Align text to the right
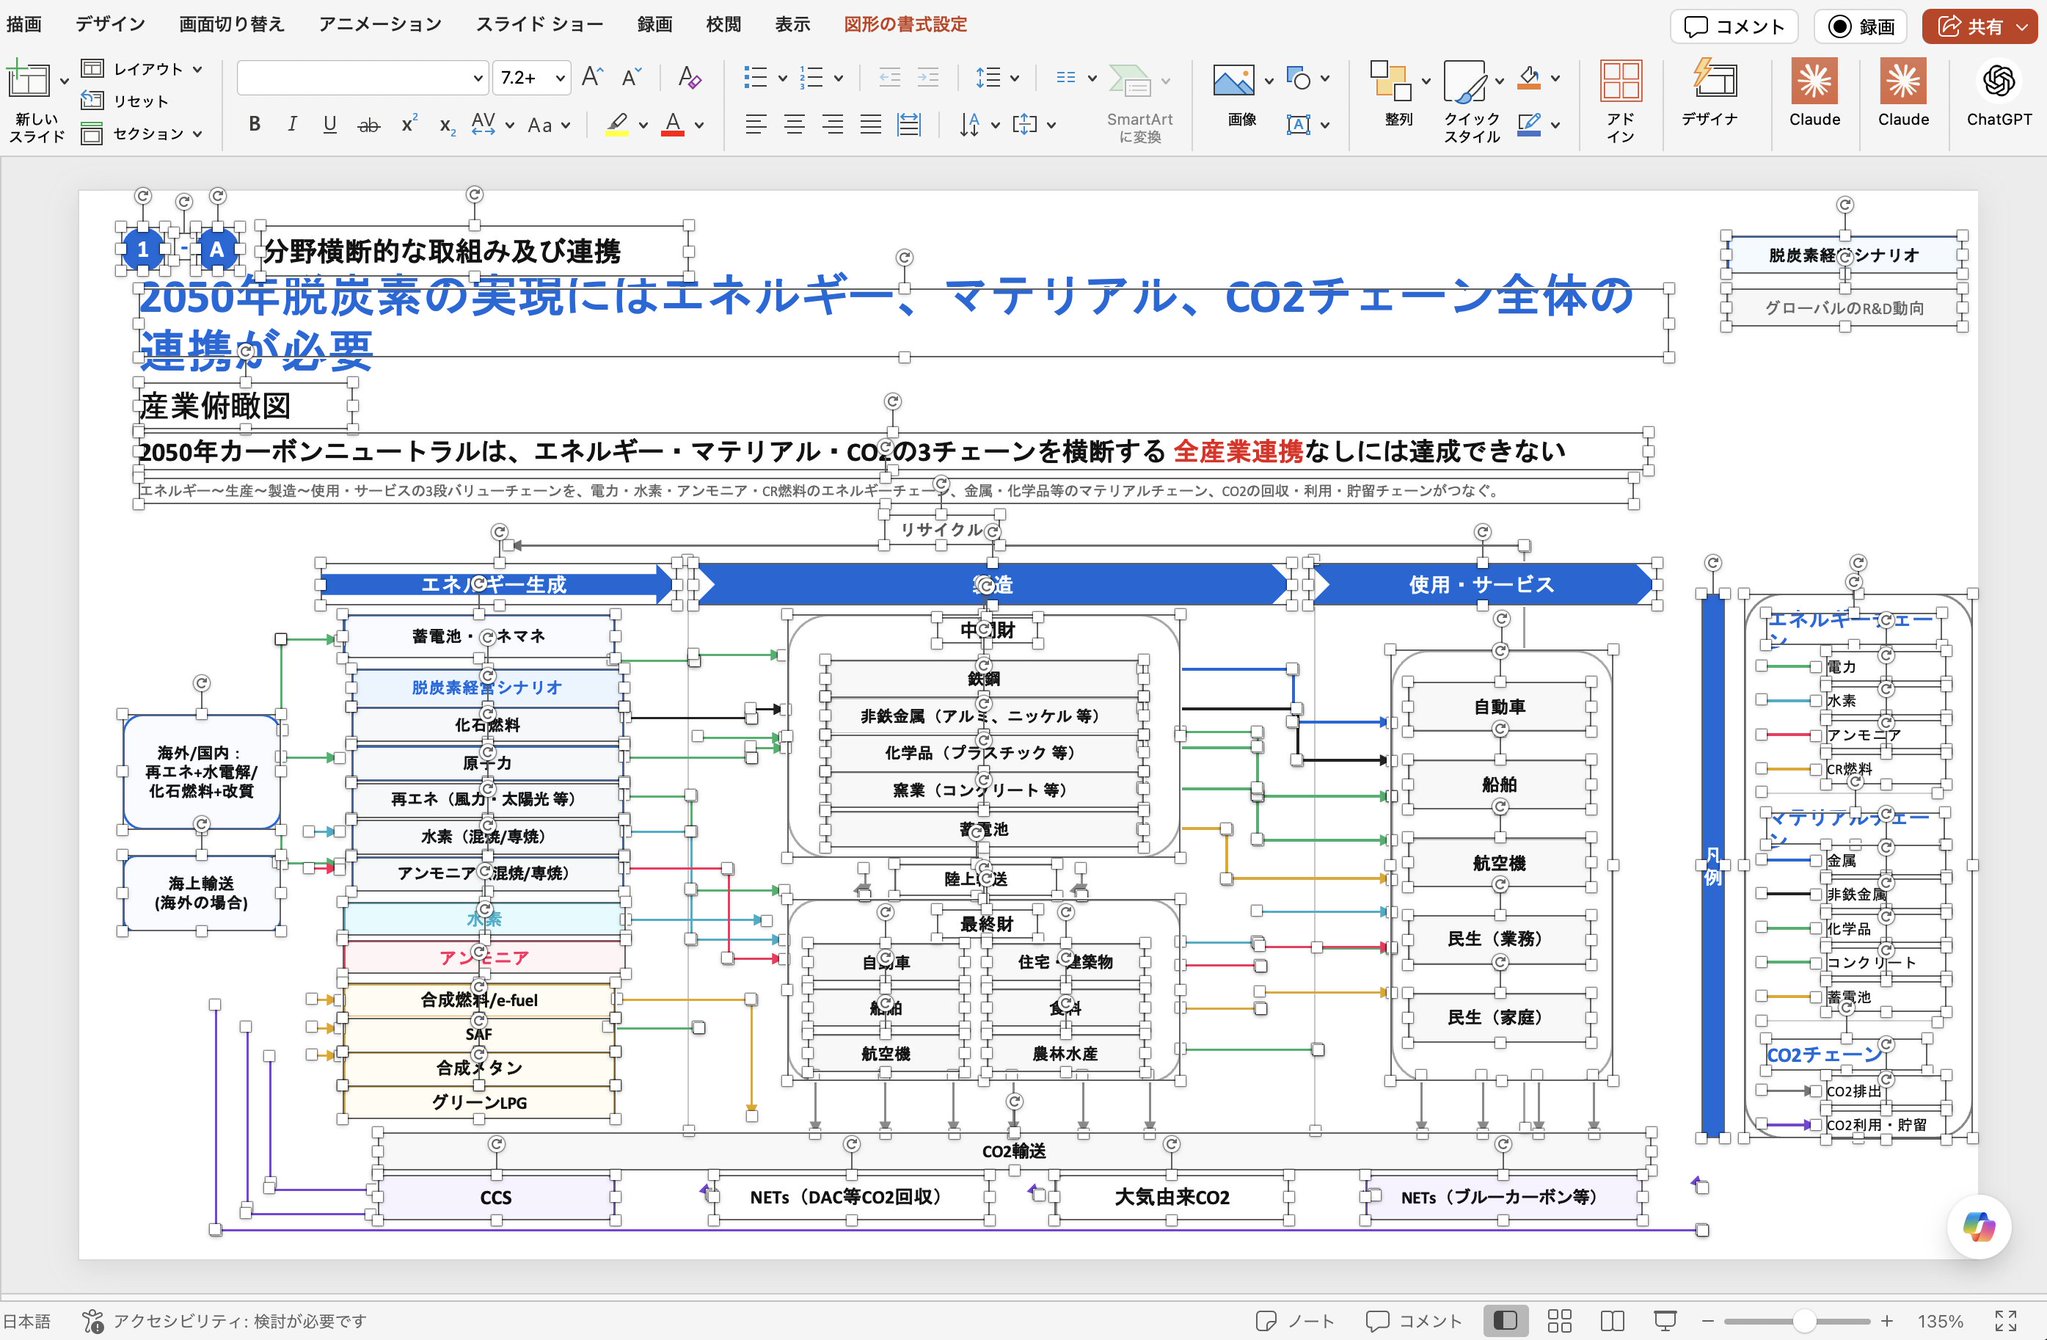The image size is (2047, 1340). (x=832, y=124)
